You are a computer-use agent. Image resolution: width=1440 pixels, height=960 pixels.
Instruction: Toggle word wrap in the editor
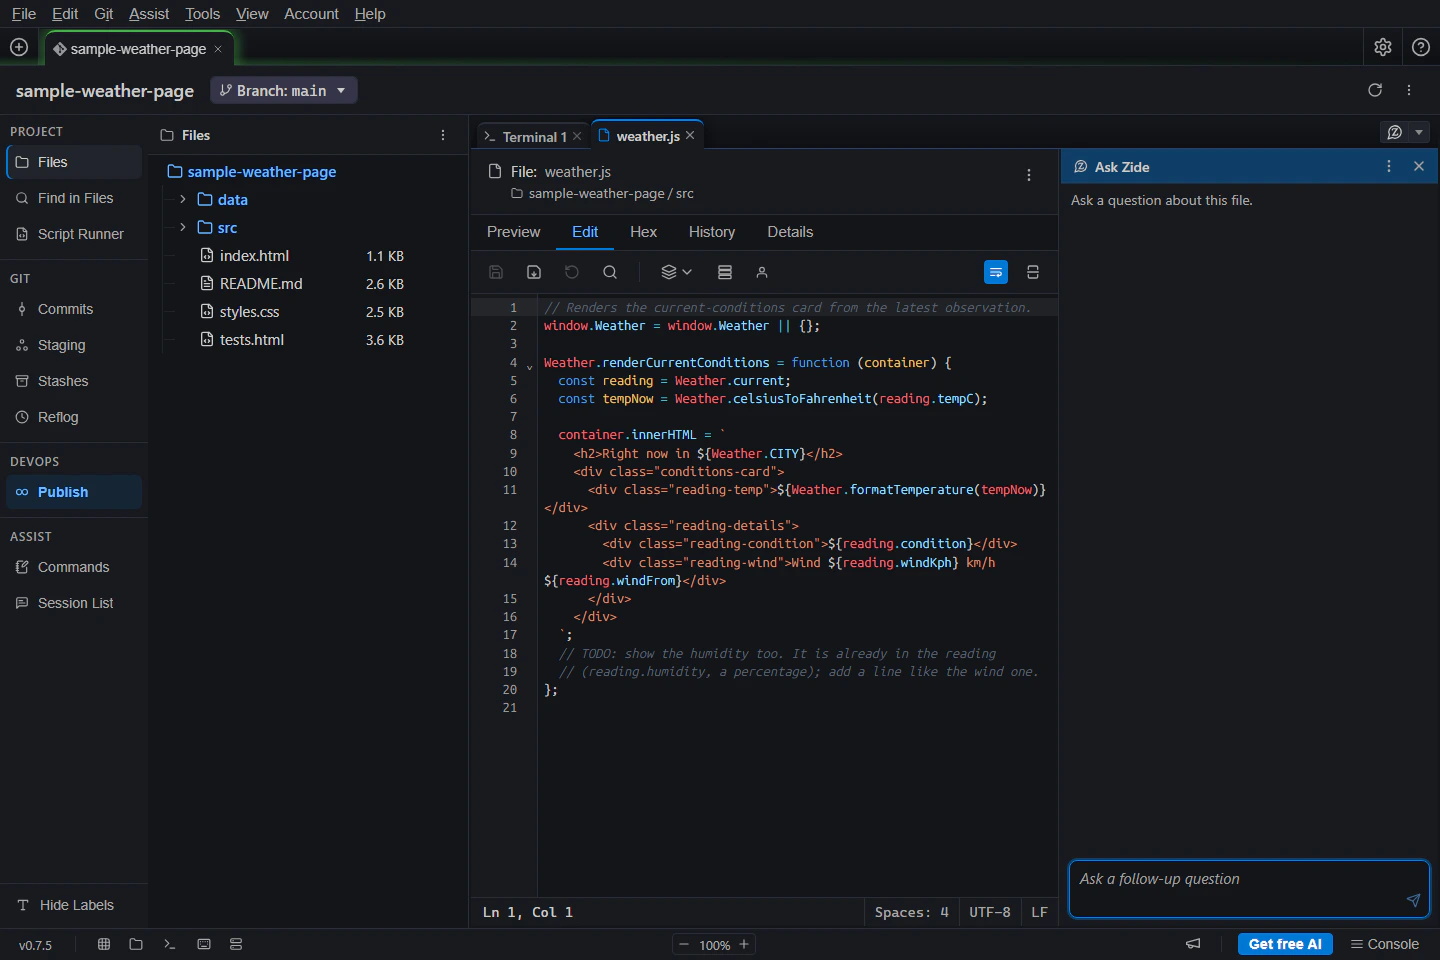point(996,272)
